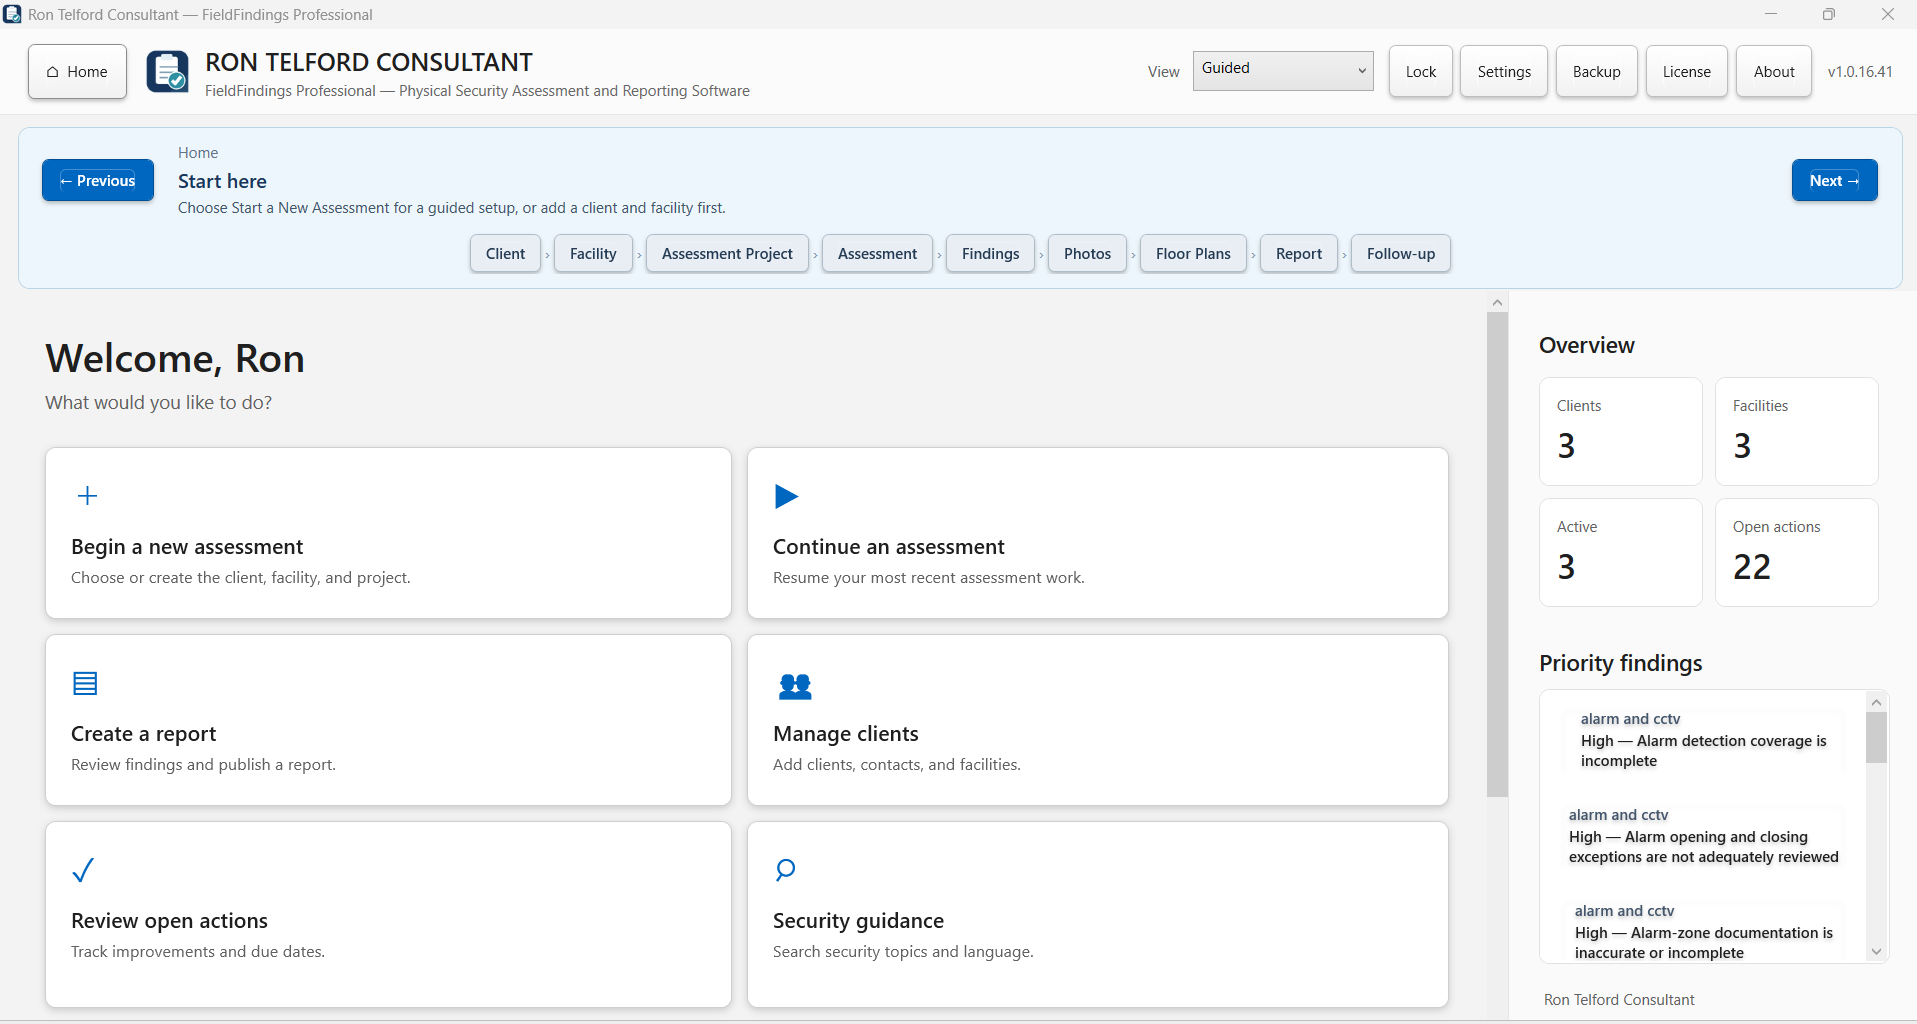Click the Previous navigation button
Screen dimensions: 1917x1024
click(98, 180)
